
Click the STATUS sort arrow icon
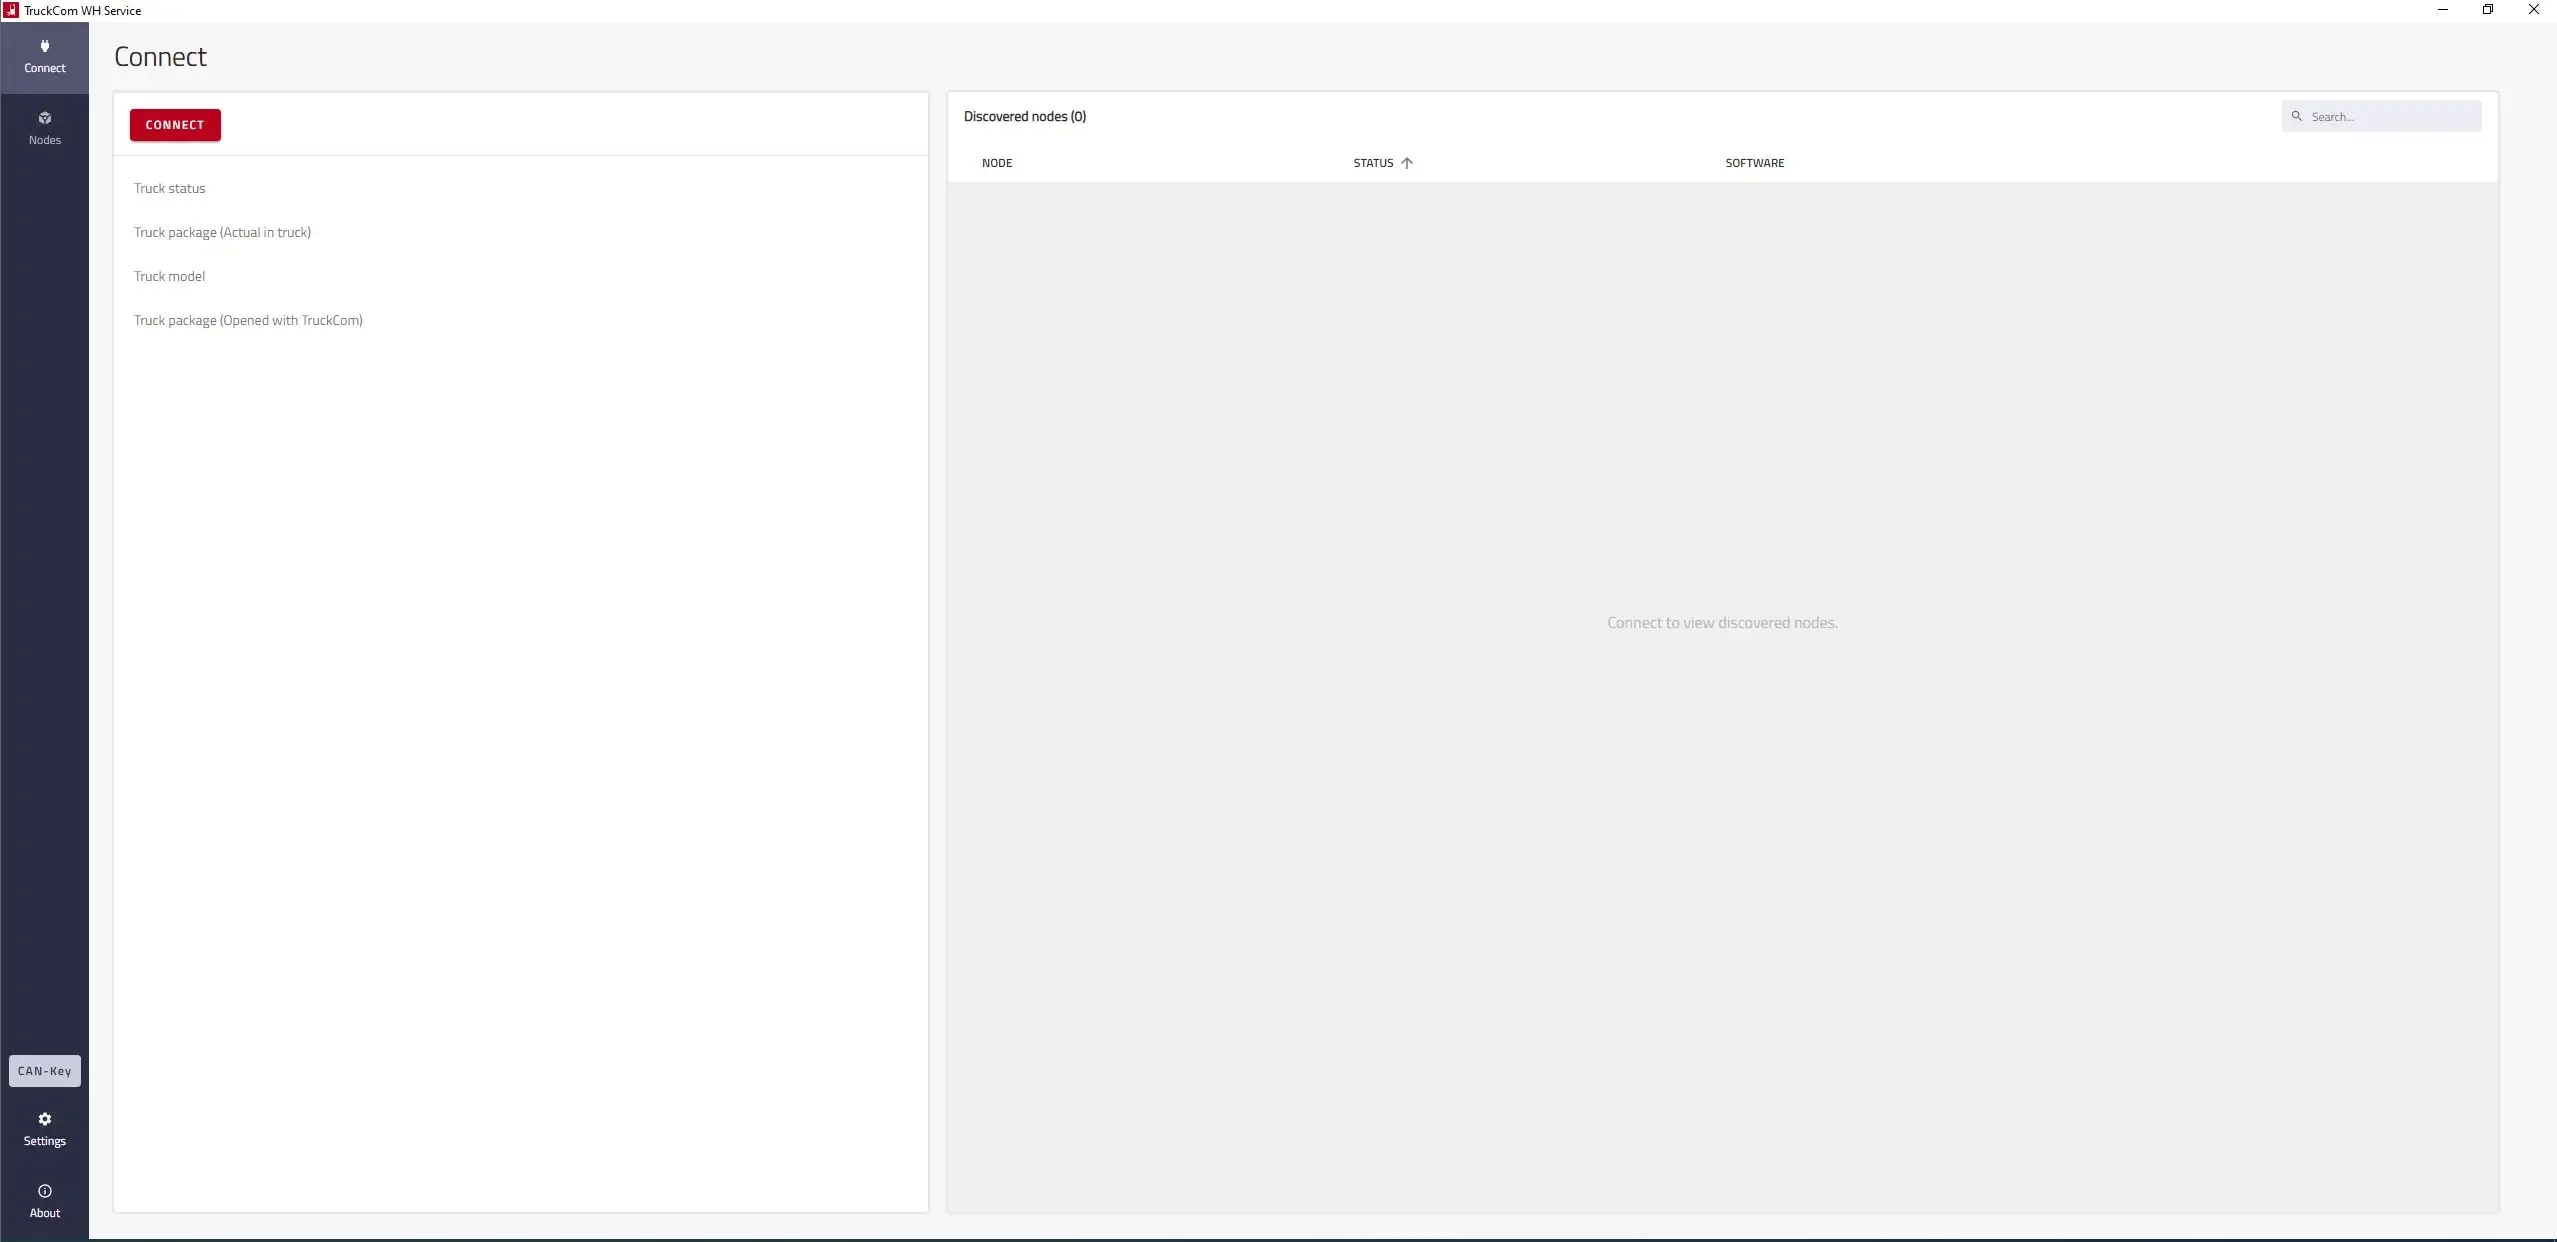tap(1407, 163)
